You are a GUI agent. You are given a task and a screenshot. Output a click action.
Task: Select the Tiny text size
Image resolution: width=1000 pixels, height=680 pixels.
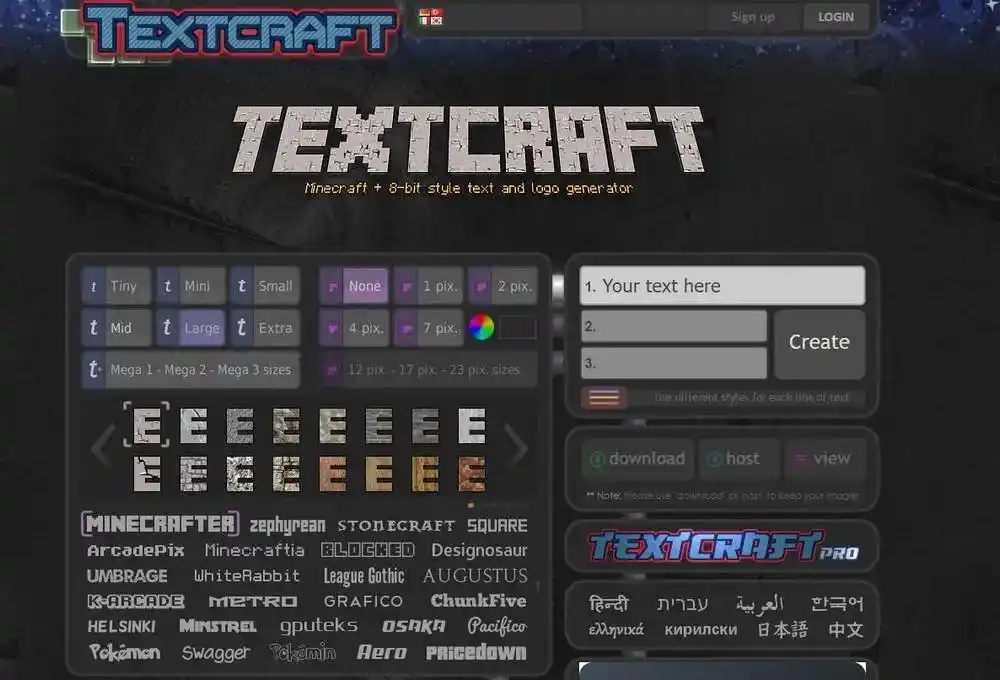coord(116,286)
